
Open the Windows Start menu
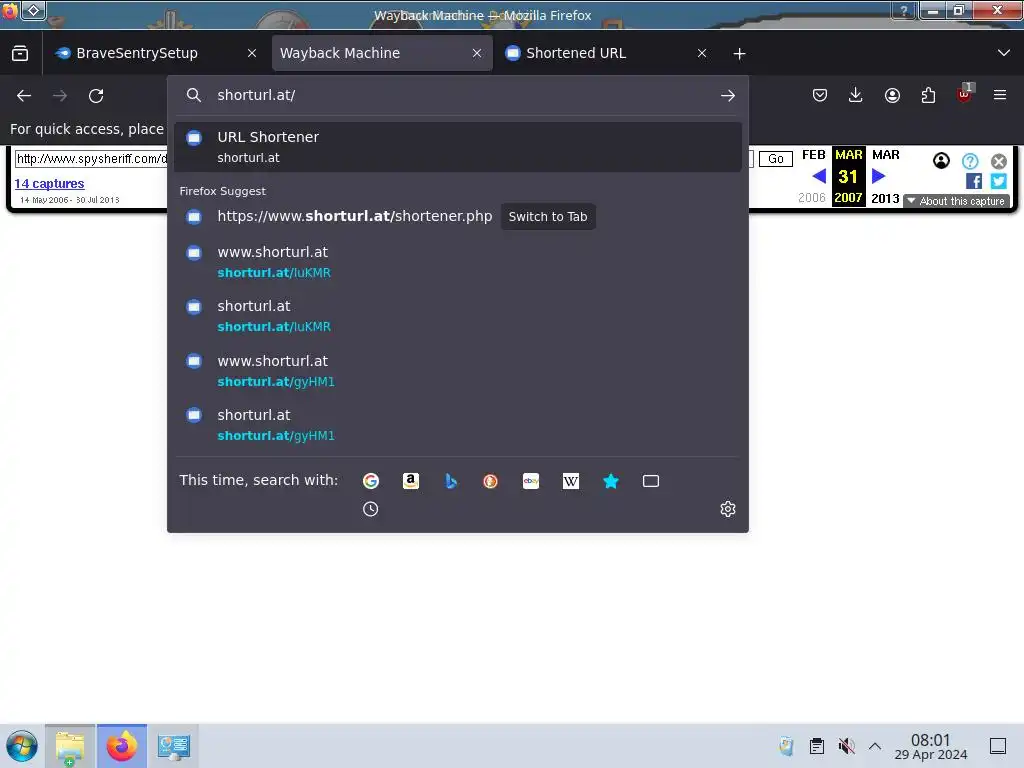(x=22, y=746)
